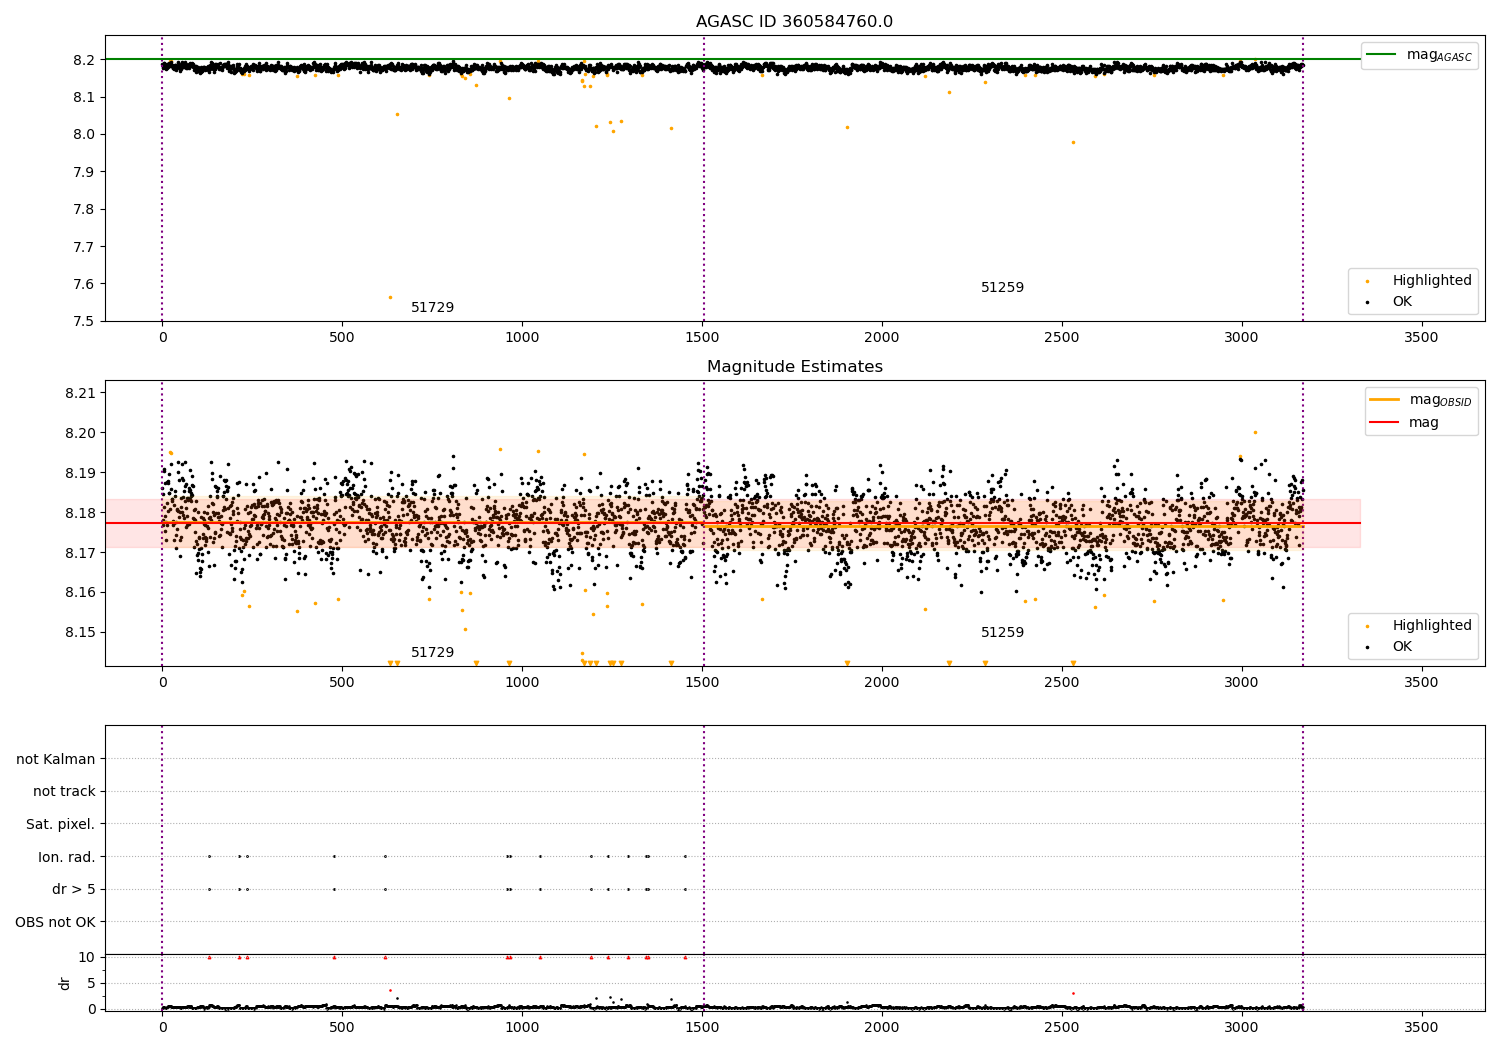
Task: Click the "7.7" y-tick label
Action: [85, 247]
